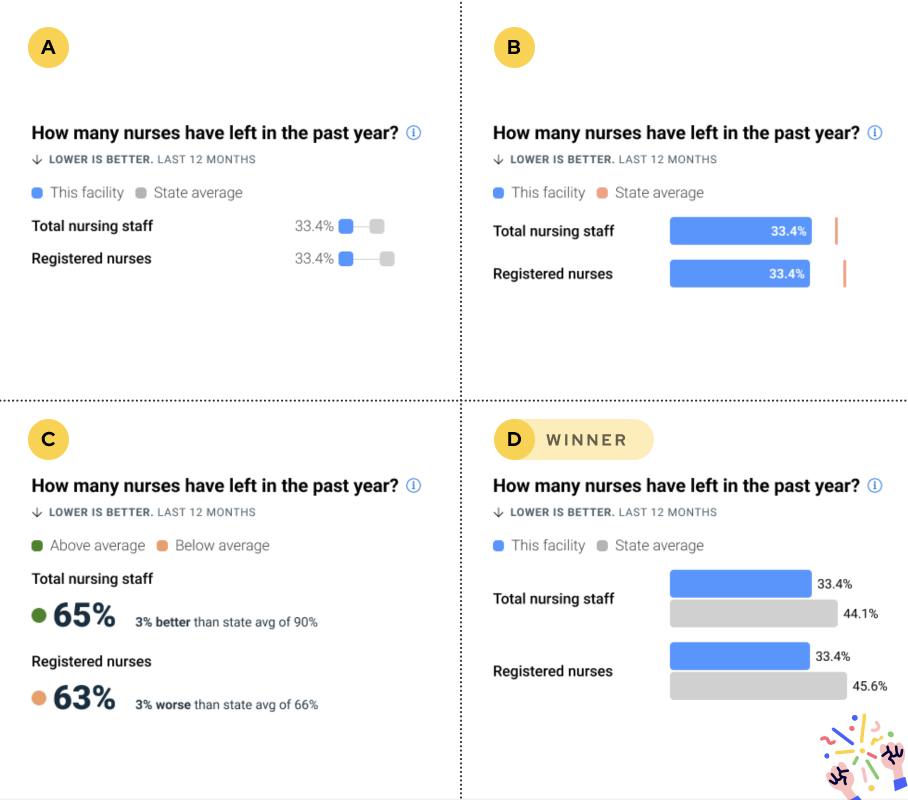
Task: Click the green 'Above average' legend dot in panel C
Action: 37,546
